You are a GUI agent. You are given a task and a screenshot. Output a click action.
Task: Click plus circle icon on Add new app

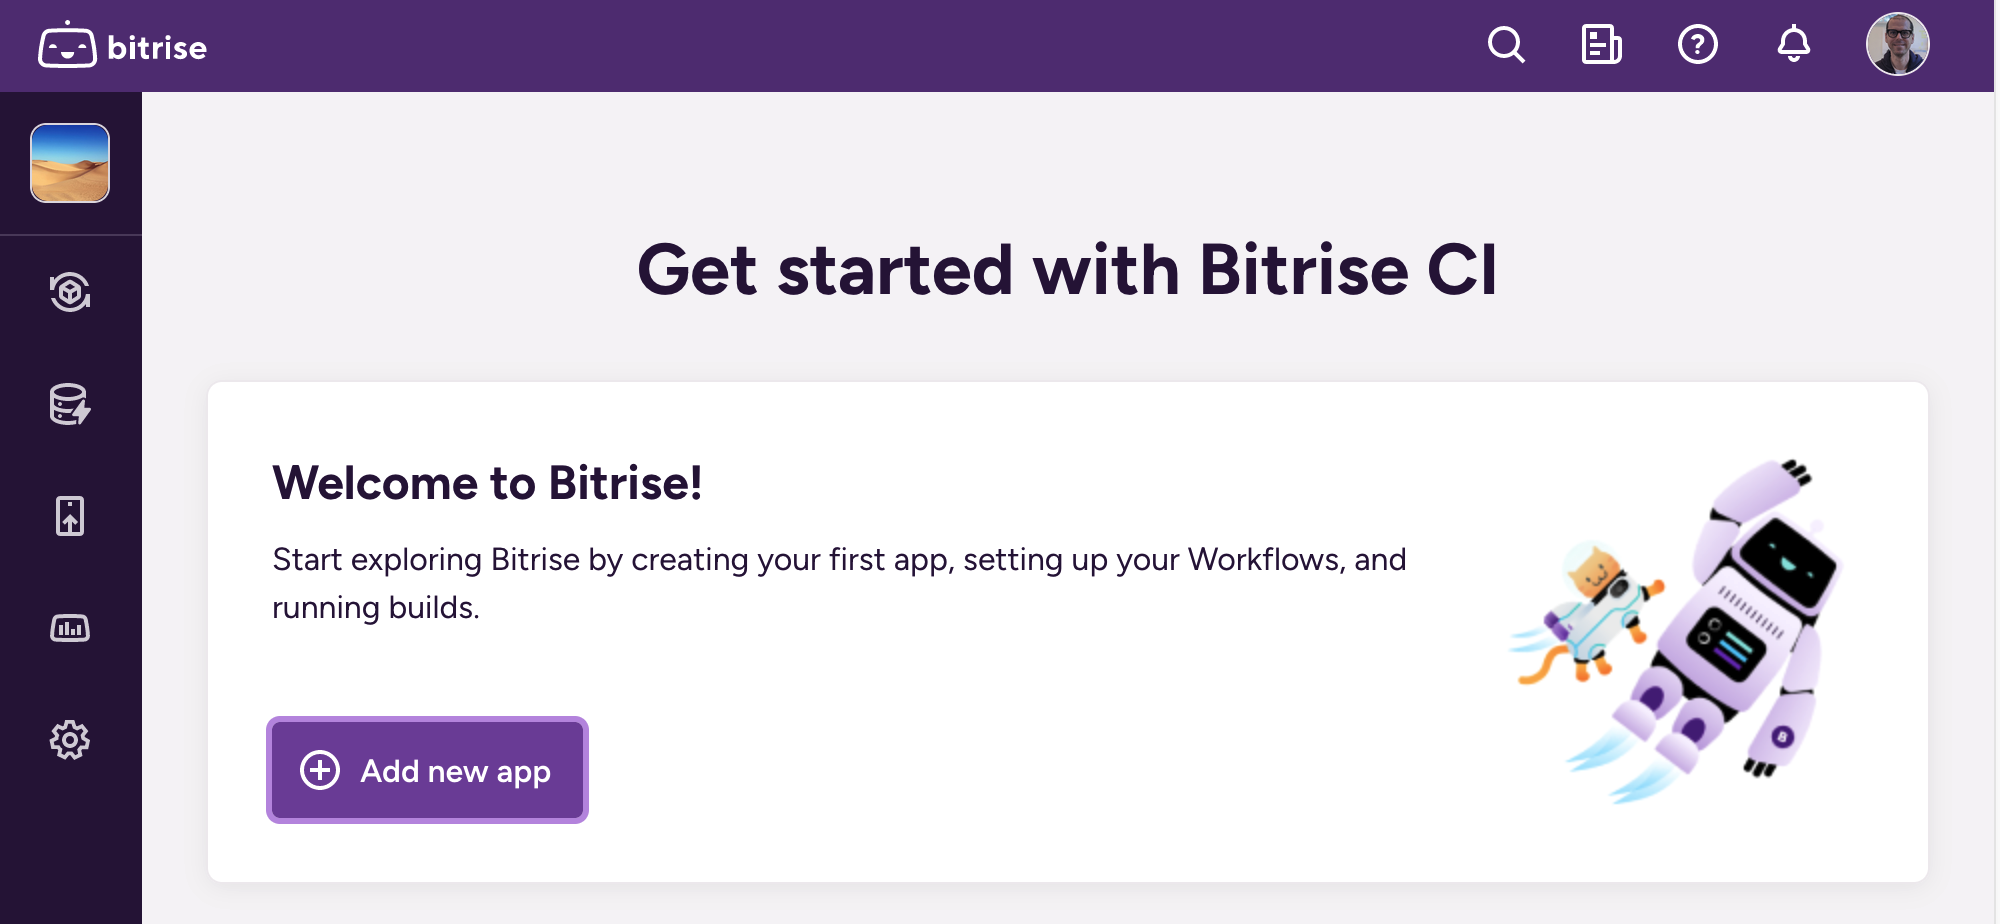pos(320,770)
